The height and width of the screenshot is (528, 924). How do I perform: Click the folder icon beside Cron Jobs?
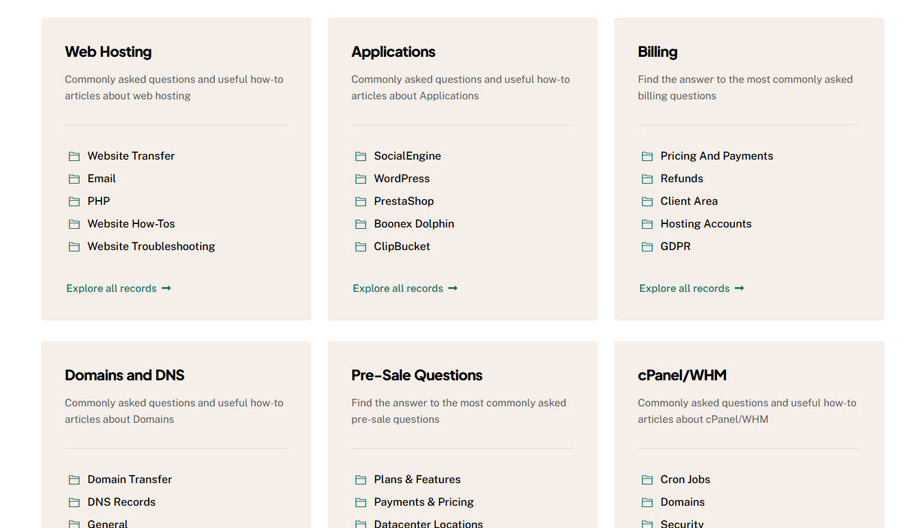[647, 480]
